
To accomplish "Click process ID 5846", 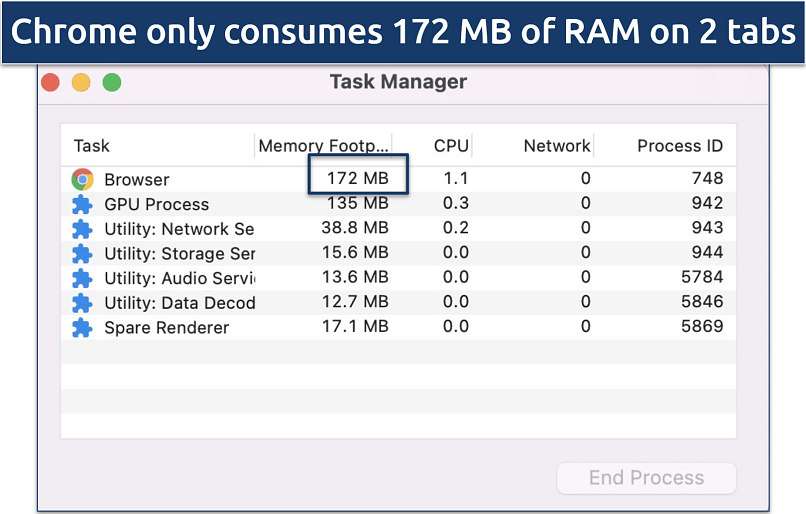I will pos(702,302).
